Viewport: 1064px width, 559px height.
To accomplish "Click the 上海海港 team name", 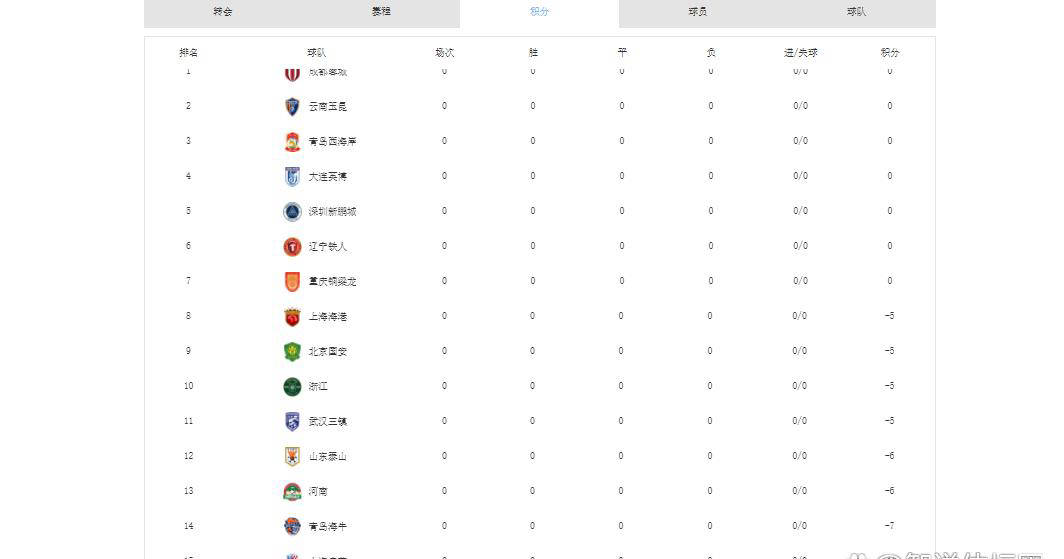I will (x=328, y=317).
